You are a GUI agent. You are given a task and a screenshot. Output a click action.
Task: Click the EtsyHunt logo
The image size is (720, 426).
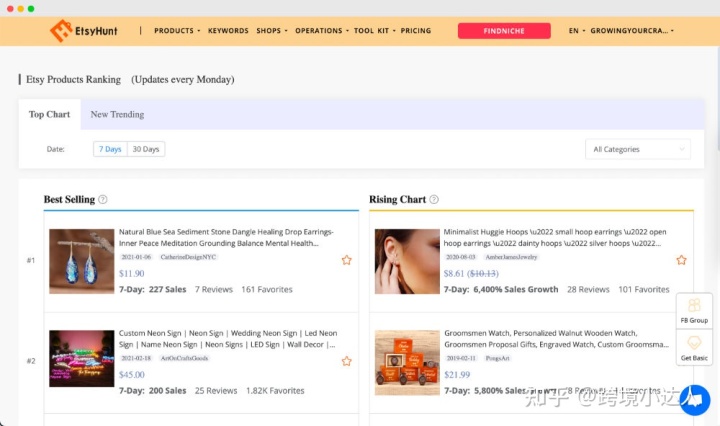click(x=84, y=31)
